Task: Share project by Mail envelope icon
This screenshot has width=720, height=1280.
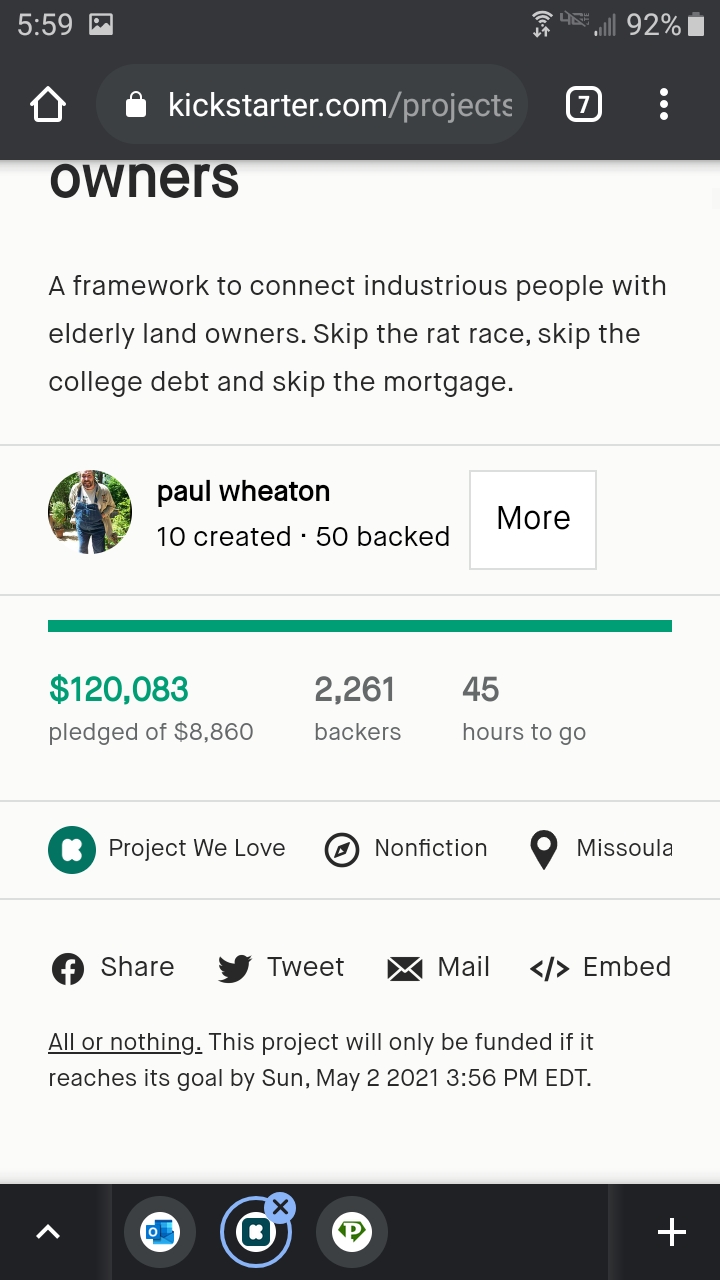Action: point(405,969)
